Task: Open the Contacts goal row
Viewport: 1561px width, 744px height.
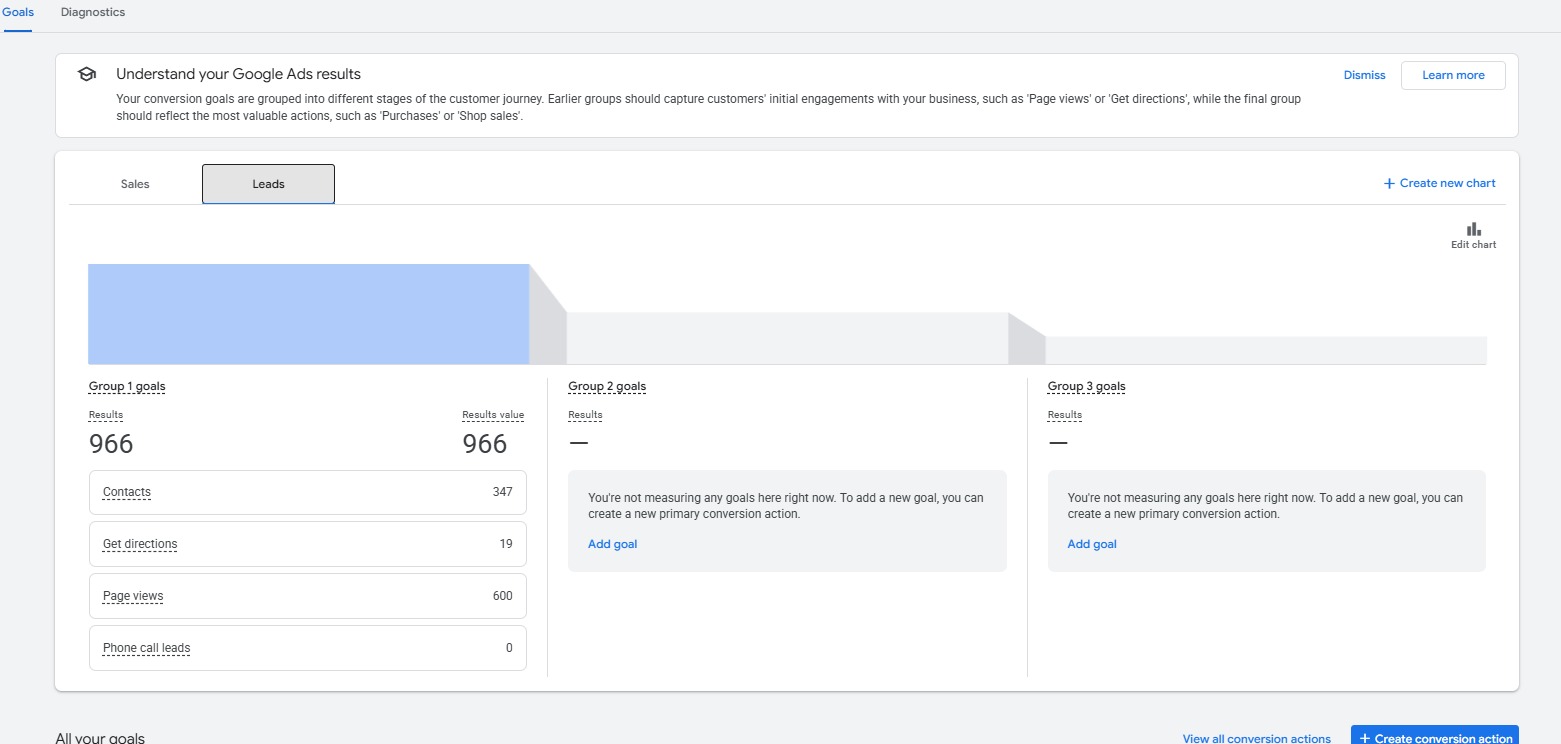Action: pos(308,492)
